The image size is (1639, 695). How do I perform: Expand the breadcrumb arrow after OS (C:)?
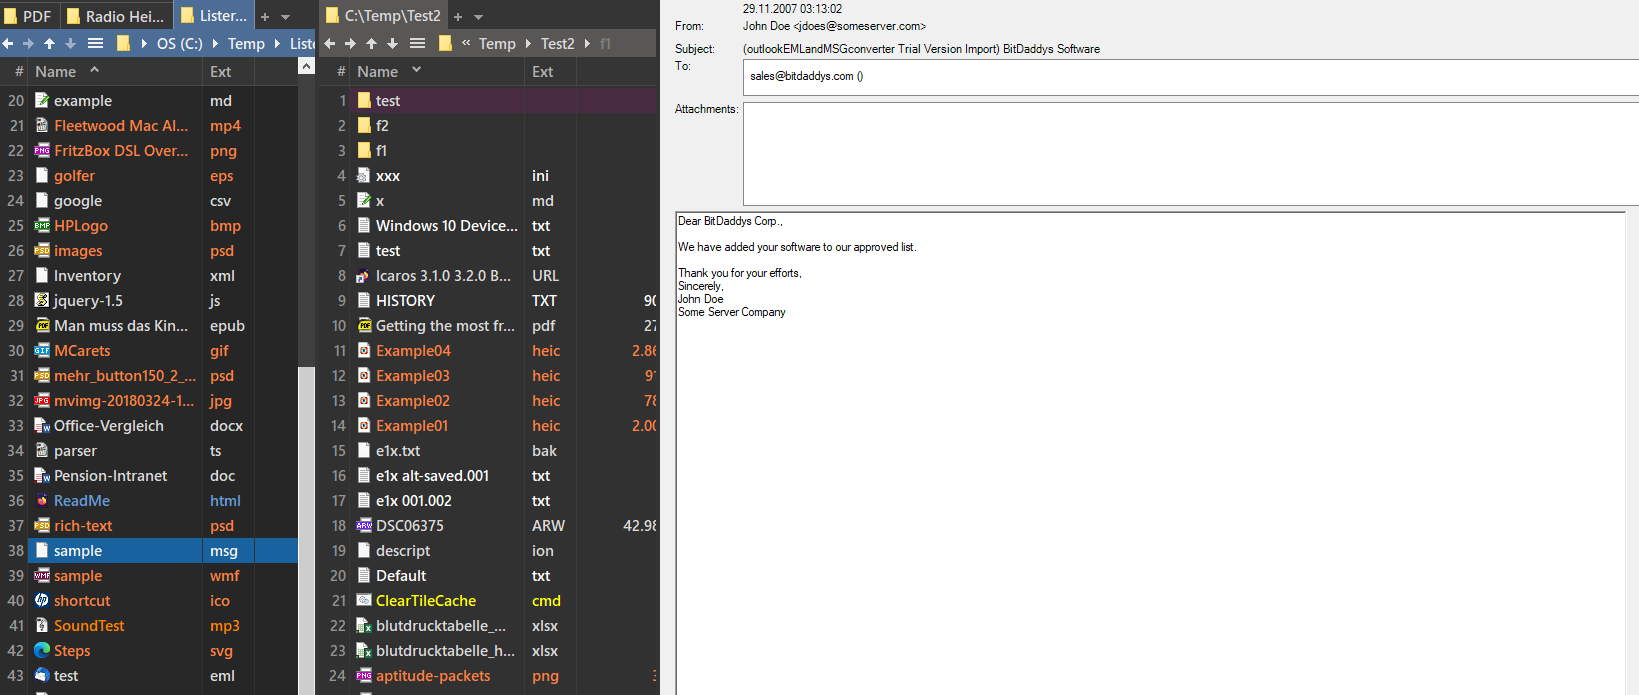215,44
